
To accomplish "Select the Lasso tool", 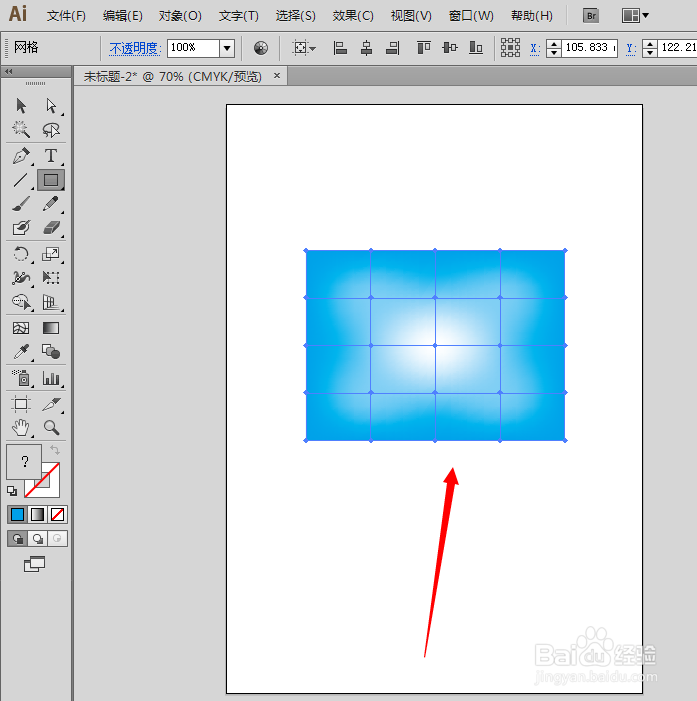I will click(x=51, y=130).
